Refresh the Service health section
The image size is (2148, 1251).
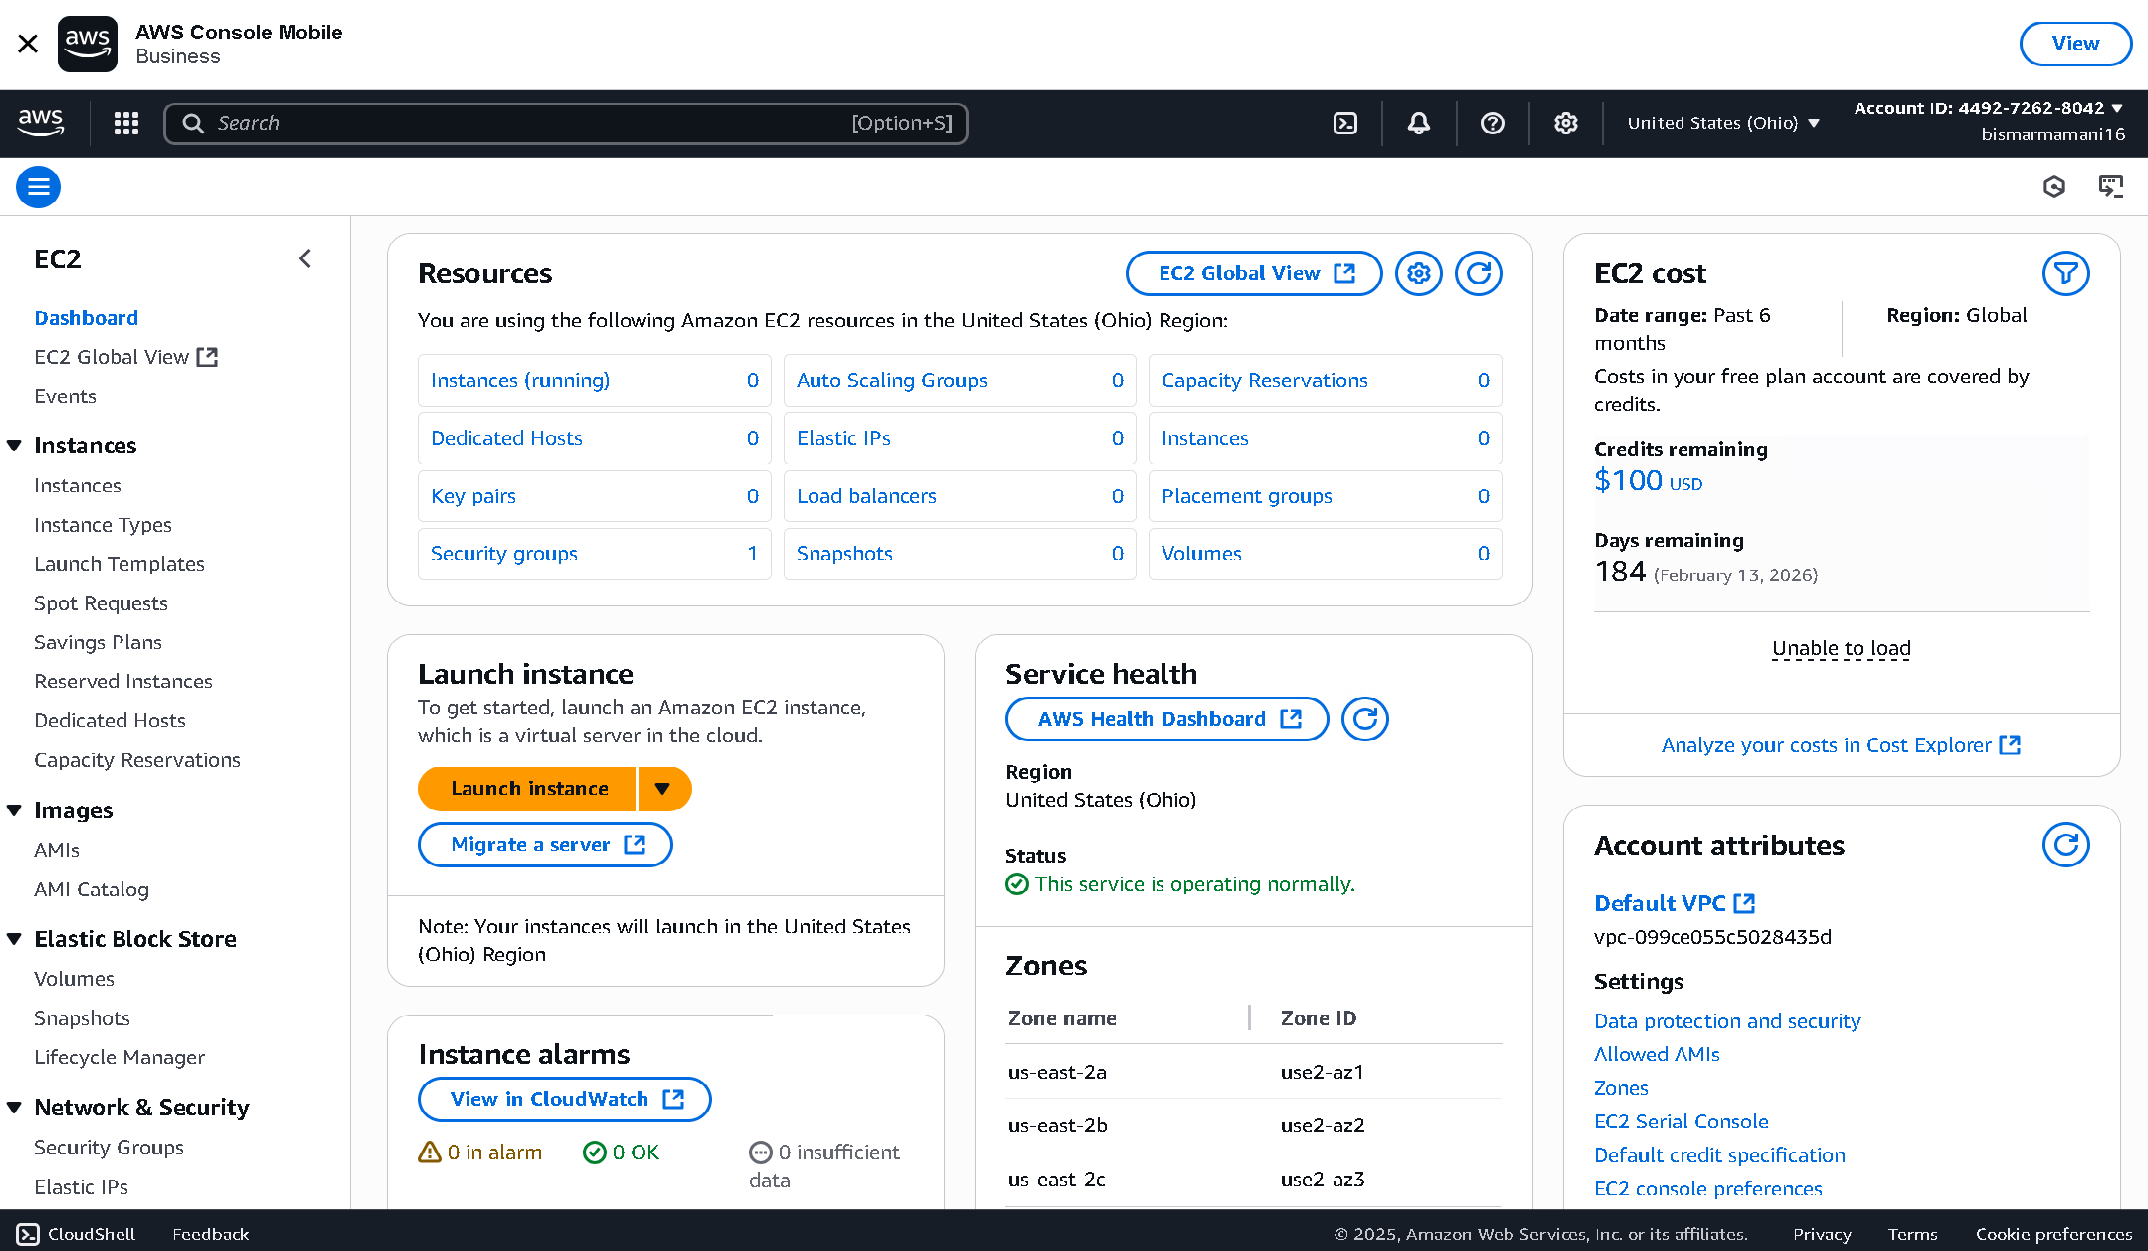pos(1364,719)
